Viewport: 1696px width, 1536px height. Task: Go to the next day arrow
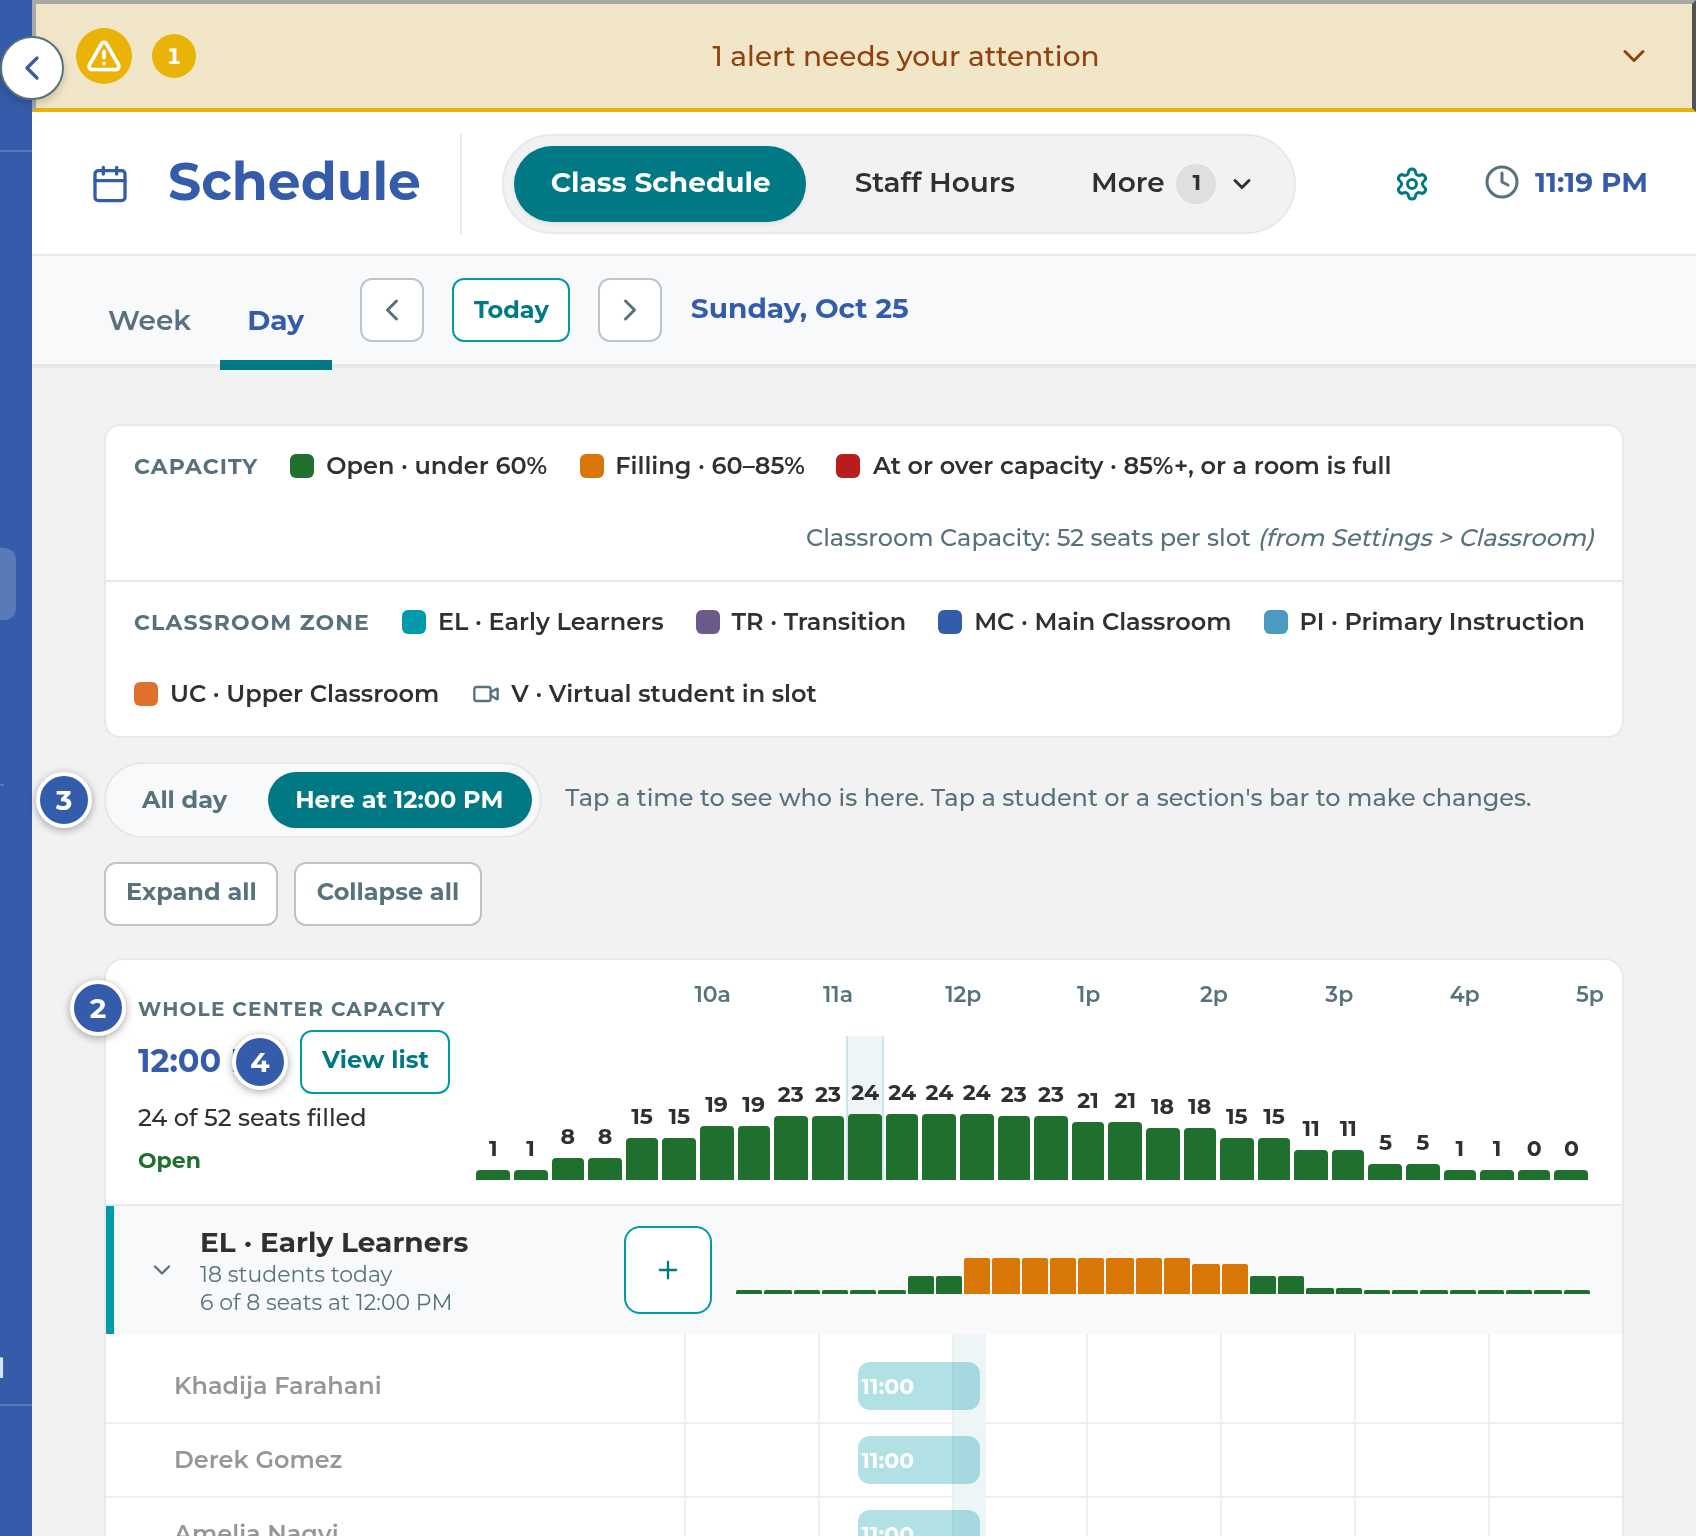click(630, 310)
